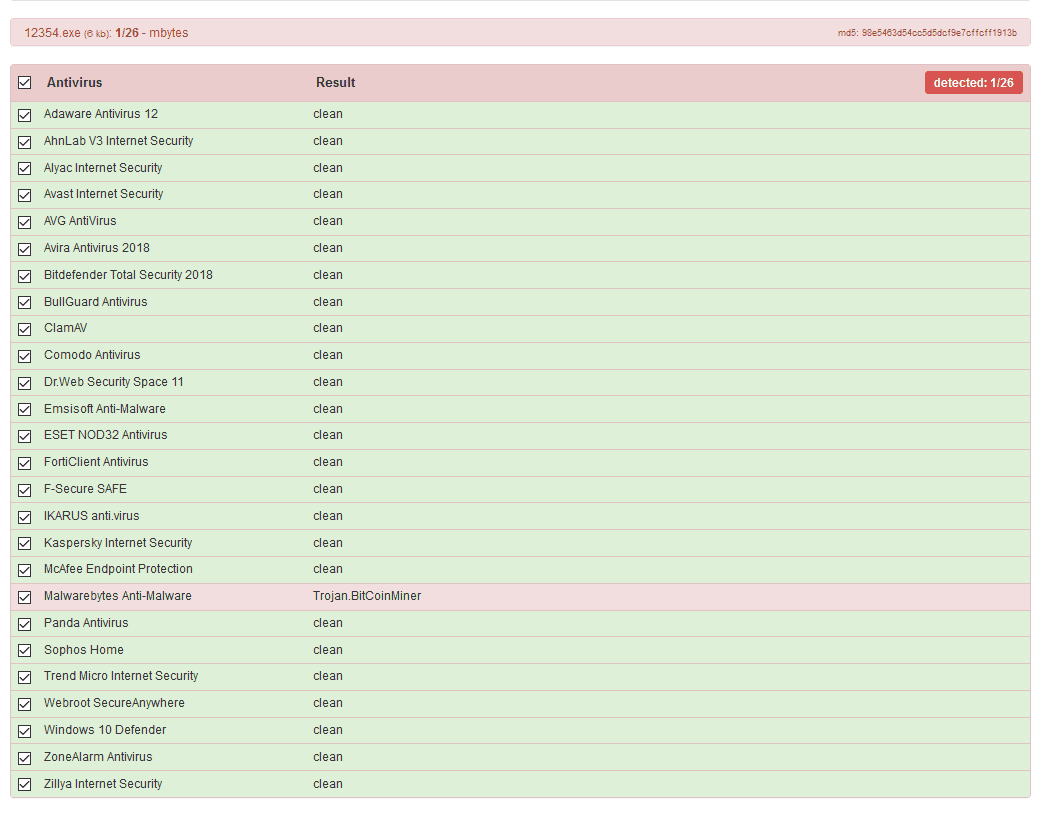1052x818 pixels.
Task: Select the Dr.Web Security Space 11 row label
Action: tap(113, 382)
